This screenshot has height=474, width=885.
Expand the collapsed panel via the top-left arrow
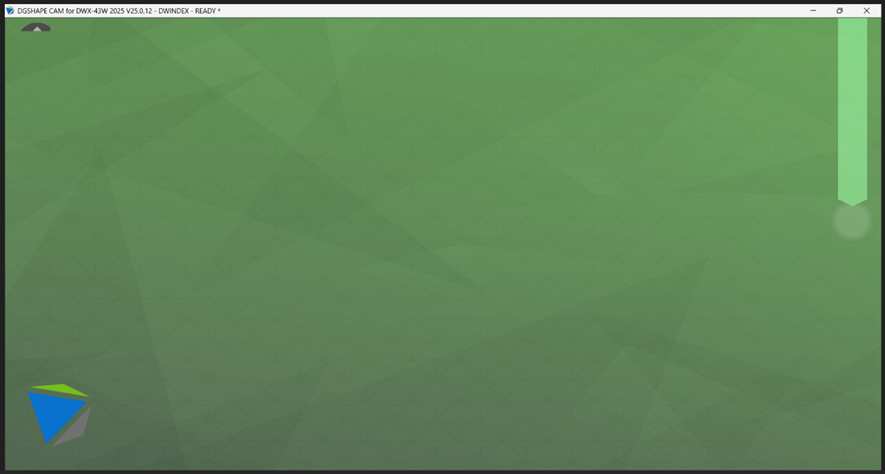point(36,27)
